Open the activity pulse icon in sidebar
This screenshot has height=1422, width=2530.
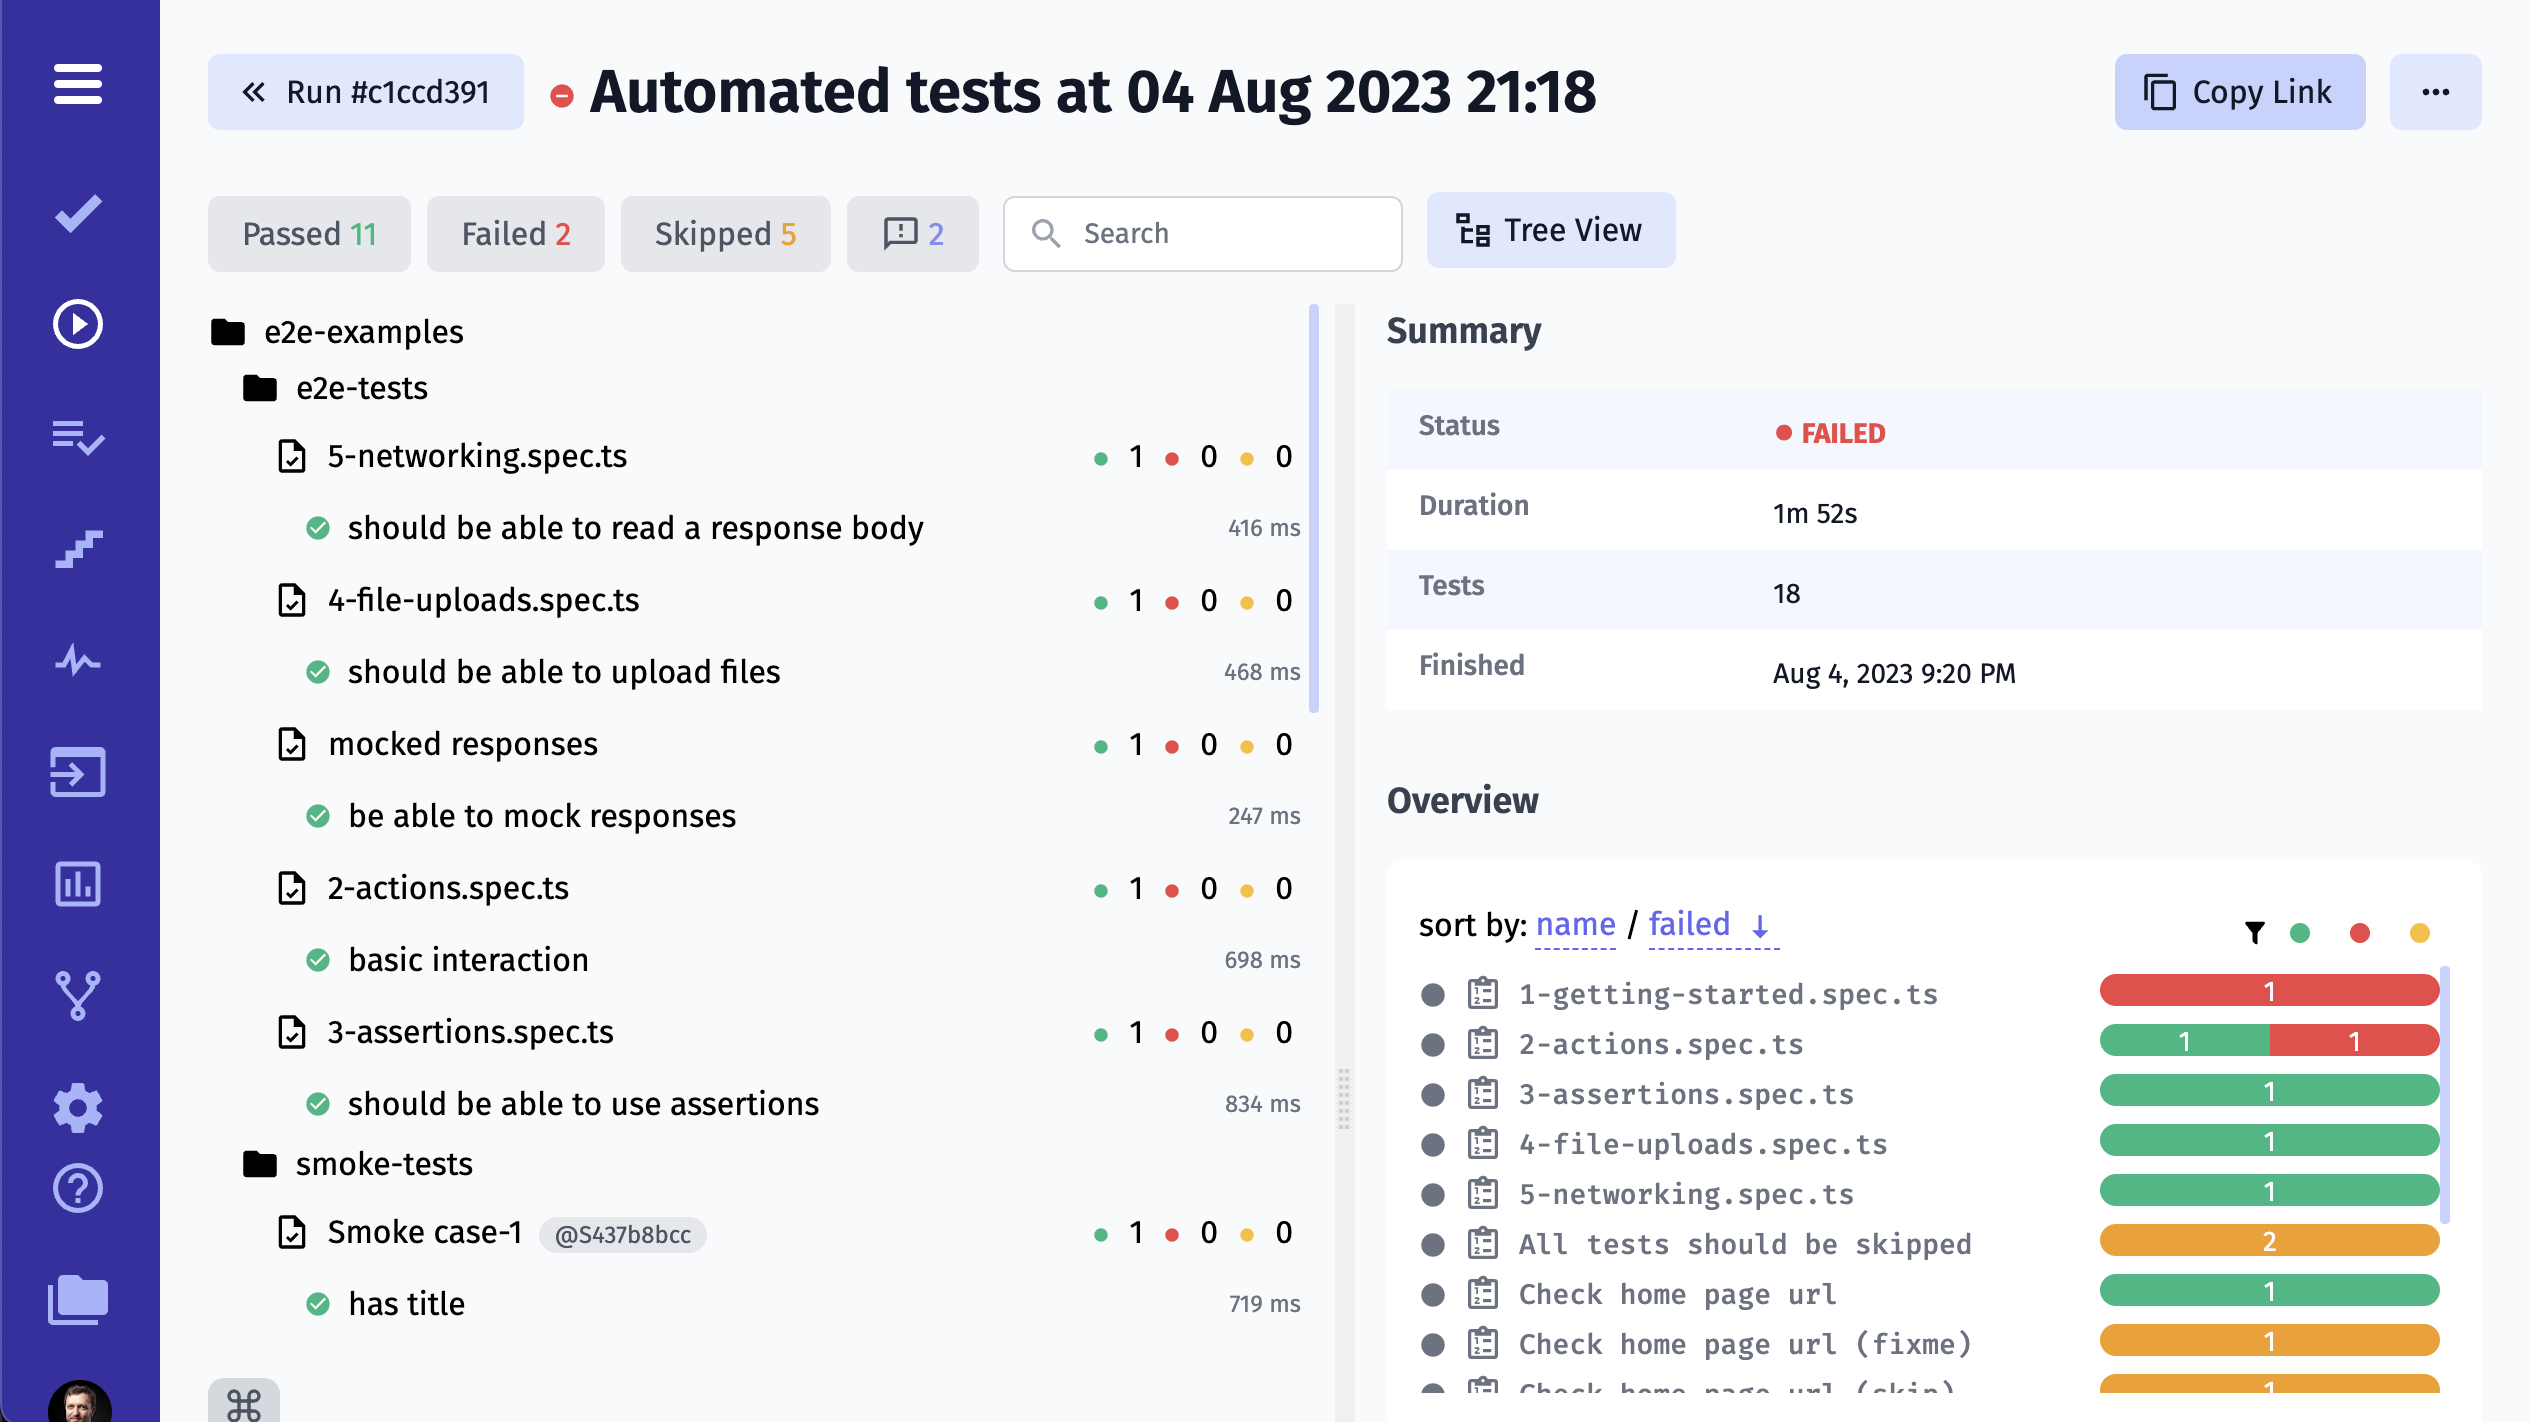77,660
